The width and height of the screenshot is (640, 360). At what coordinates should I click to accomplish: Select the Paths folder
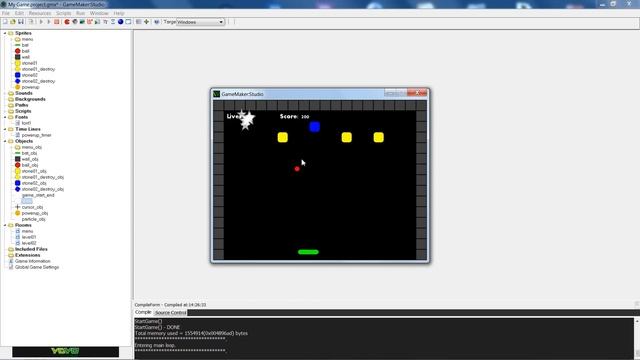click(x=22, y=105)
